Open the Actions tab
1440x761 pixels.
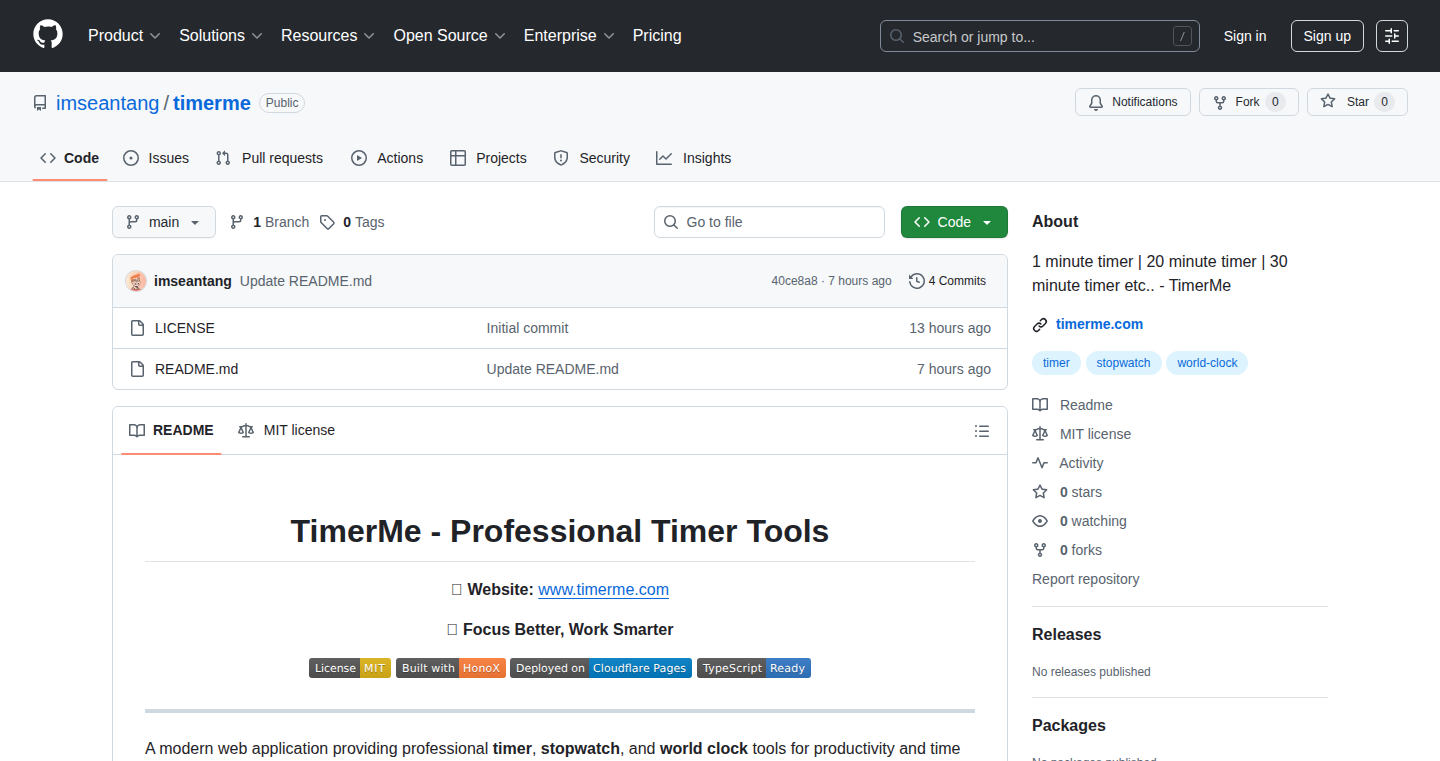click(x=387, y=158)
